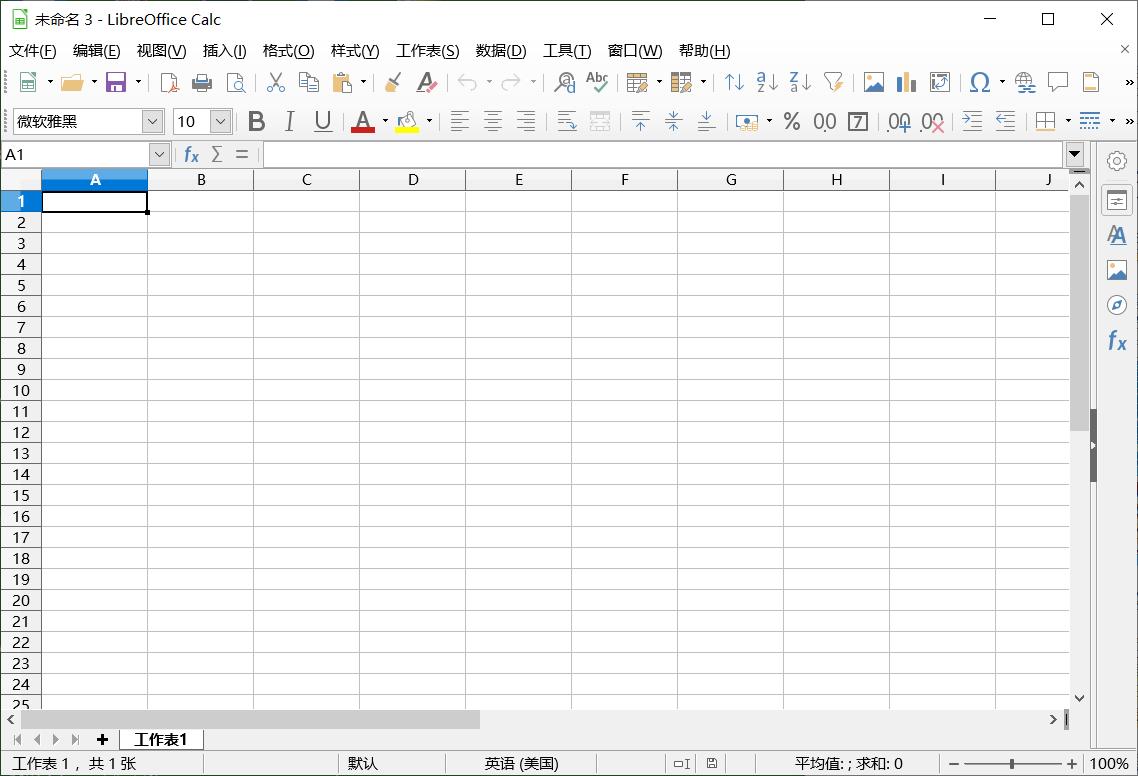
Task: Click the Sort icon
Action: coord(734,82)
